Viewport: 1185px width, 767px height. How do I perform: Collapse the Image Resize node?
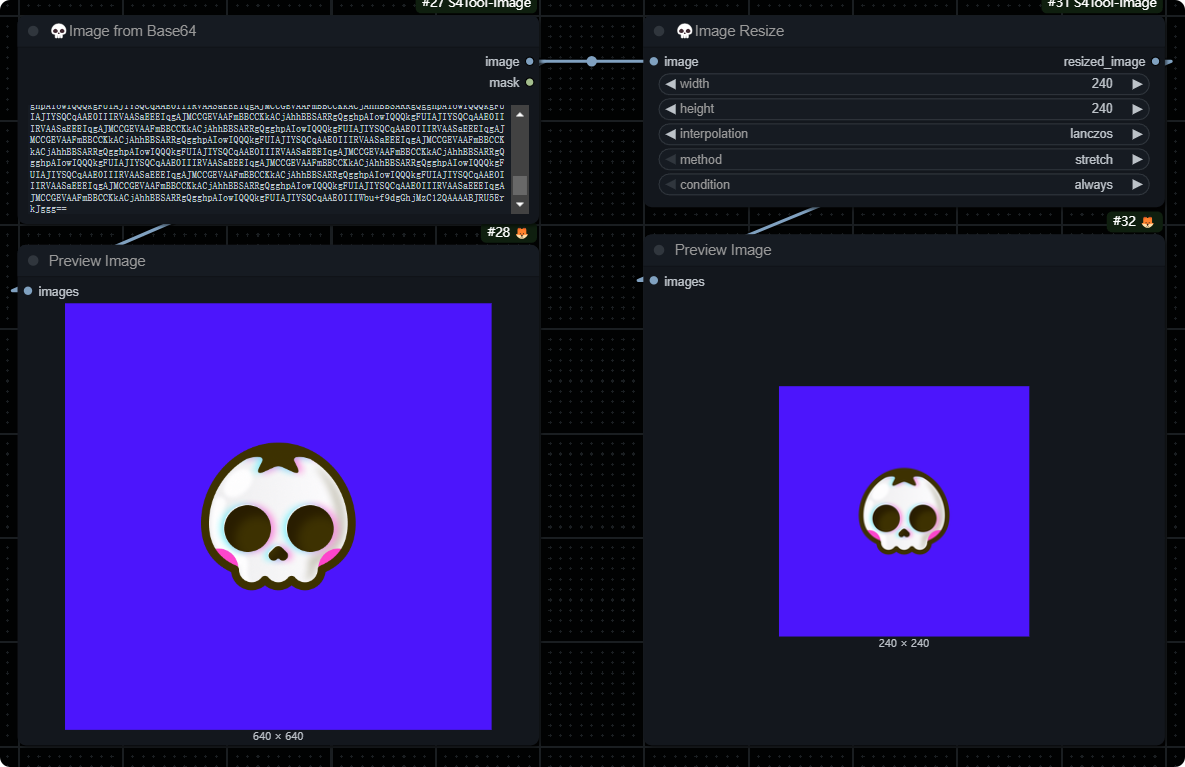pos(659,31)
